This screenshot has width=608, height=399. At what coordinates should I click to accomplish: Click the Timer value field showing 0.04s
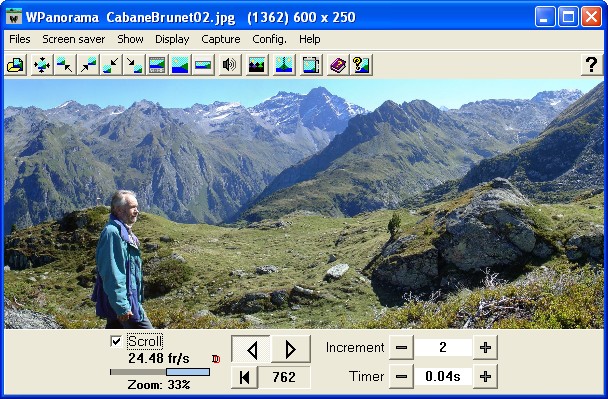coord(443,376)
